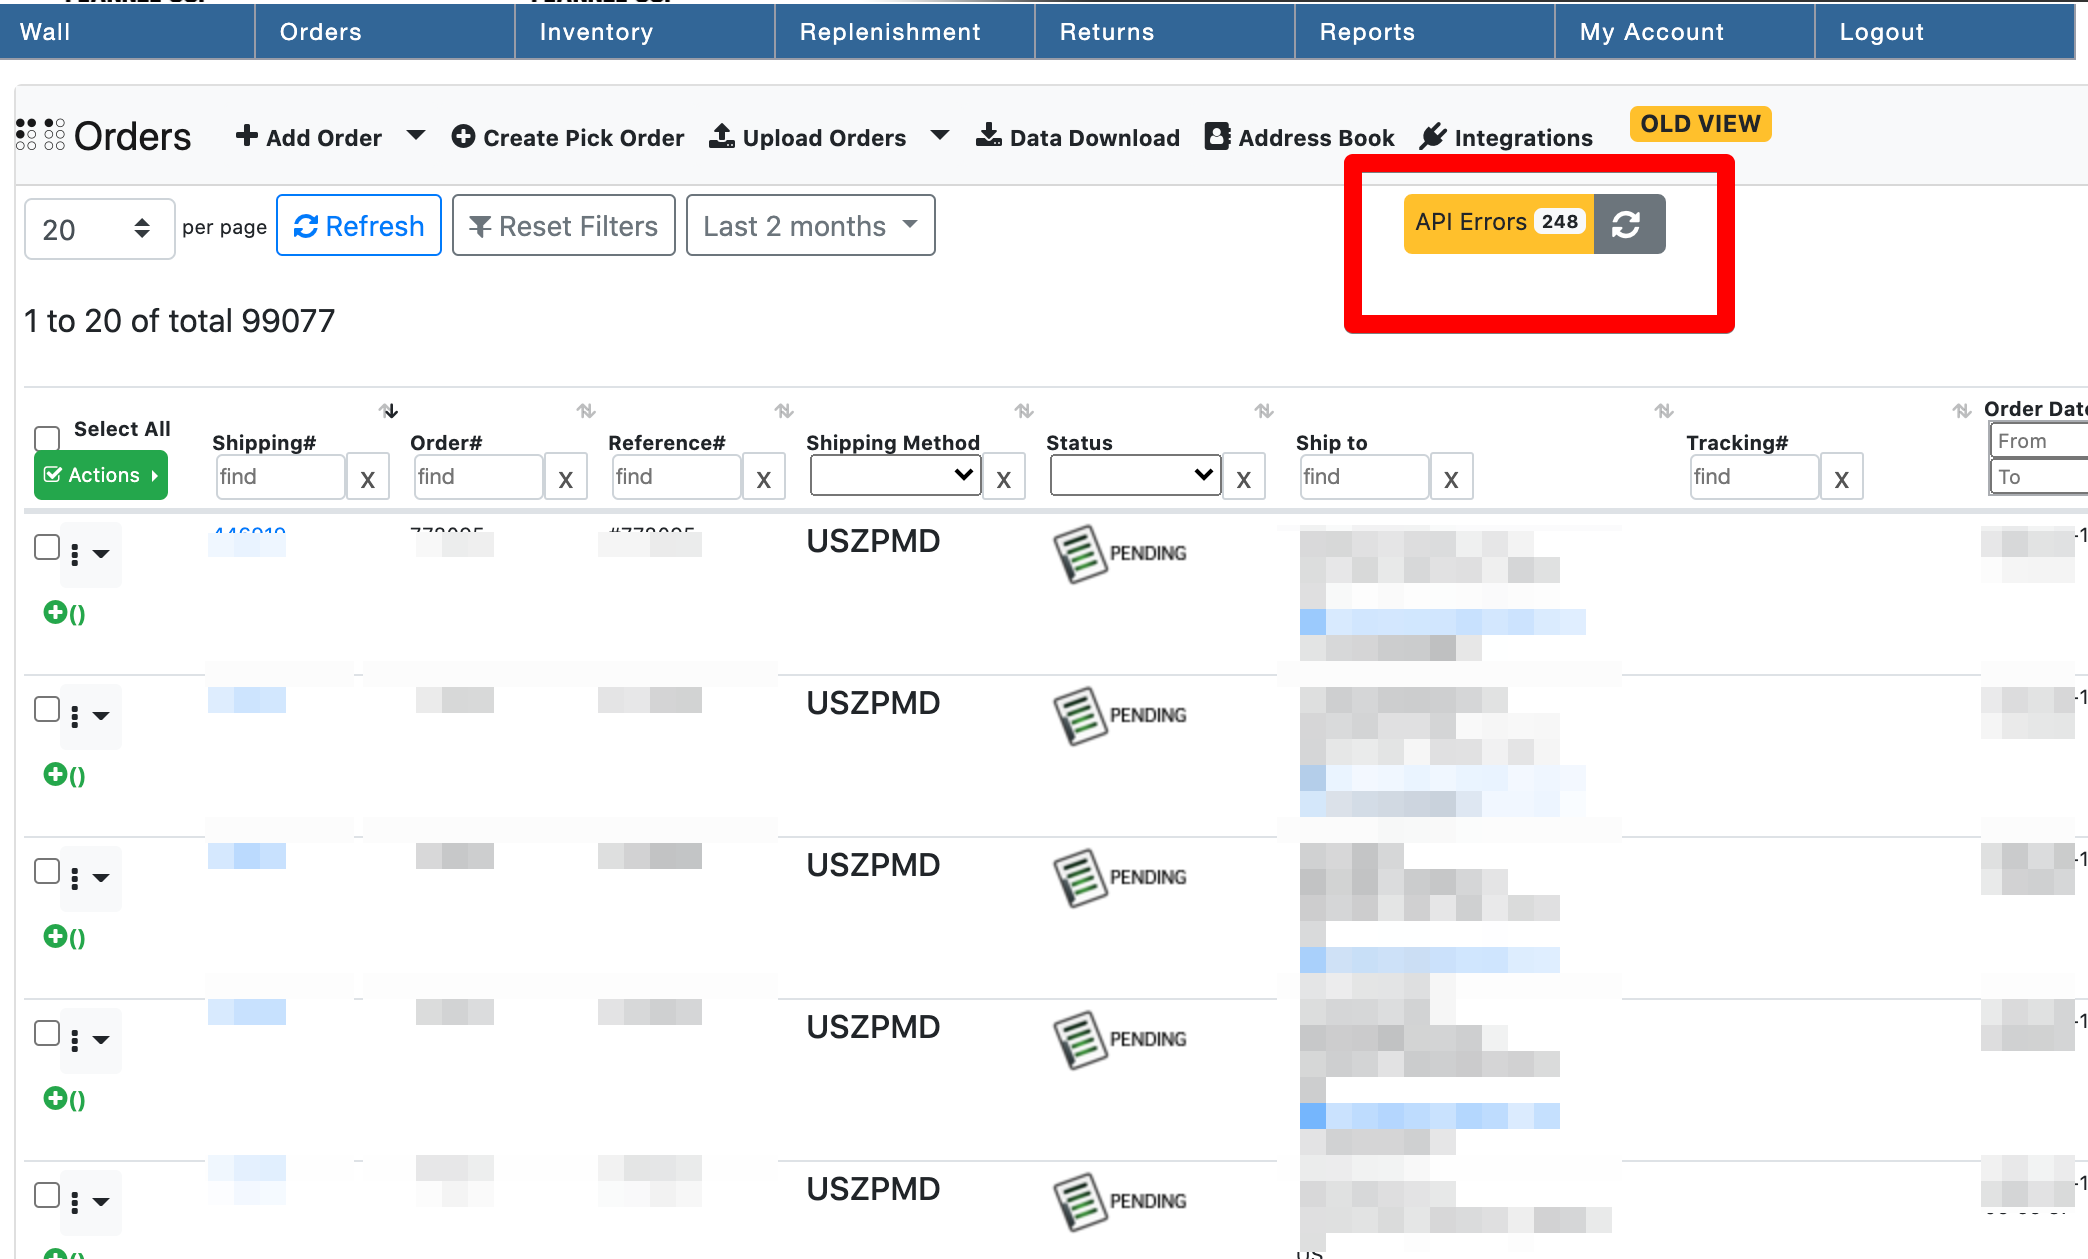Switch to OLD VIEW

pyautogui.click(x=1700, y=124)
